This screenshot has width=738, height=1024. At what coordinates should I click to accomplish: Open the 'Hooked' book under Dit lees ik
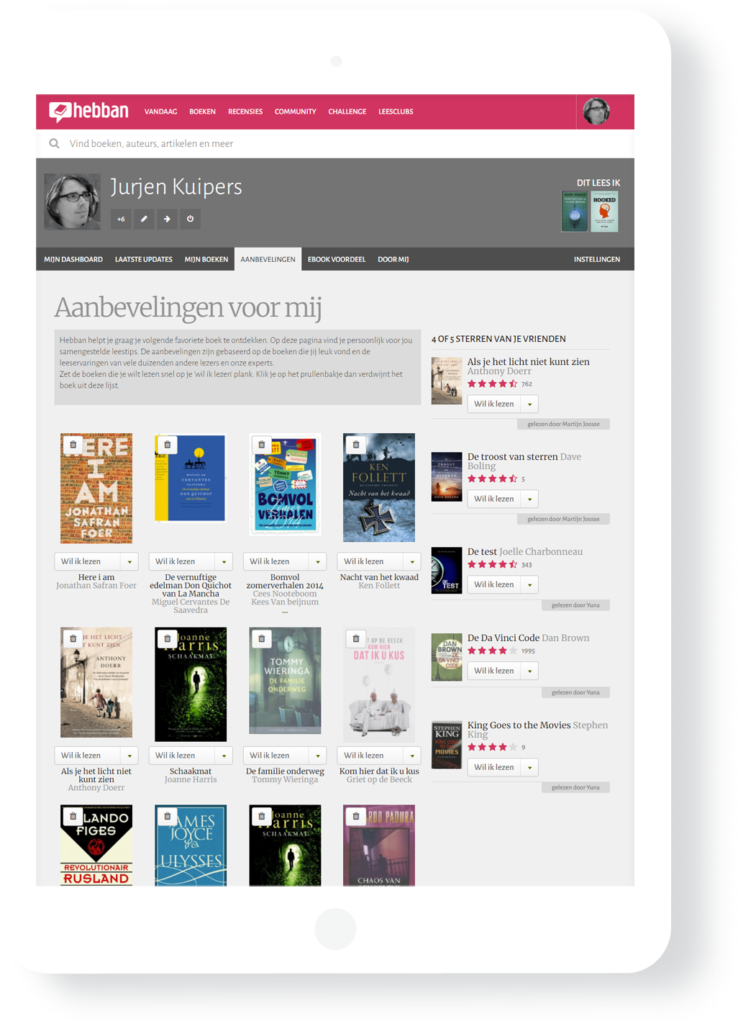pos(604,212)
